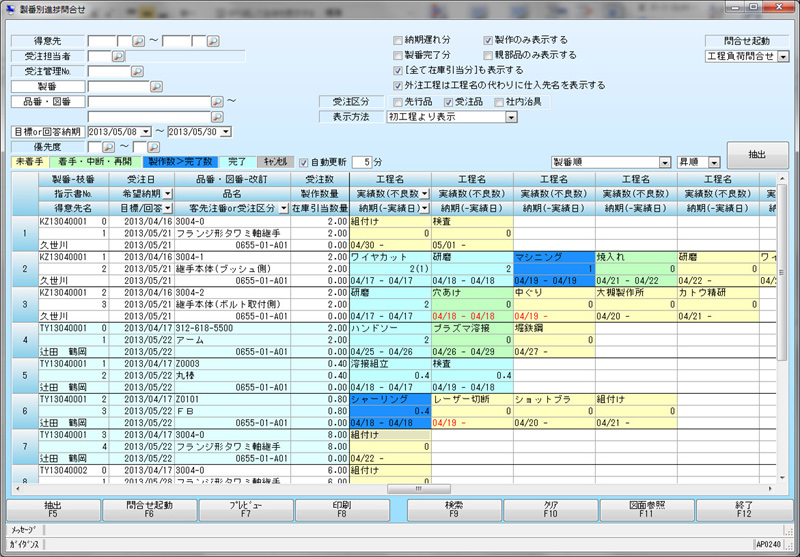Click the first 得意先 lookup magnifier icon
The image size is (800, 557).
(138, 42)
